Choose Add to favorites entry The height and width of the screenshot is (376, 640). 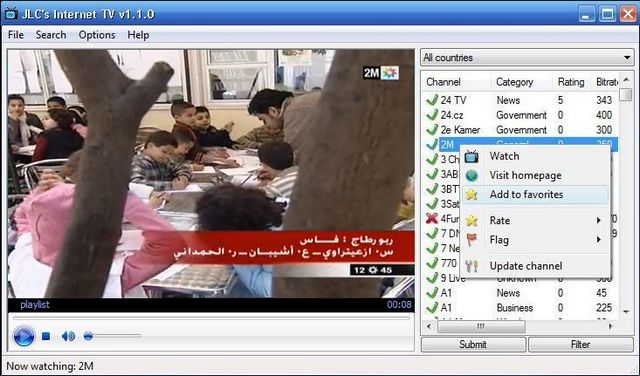(x=536, y=194)
